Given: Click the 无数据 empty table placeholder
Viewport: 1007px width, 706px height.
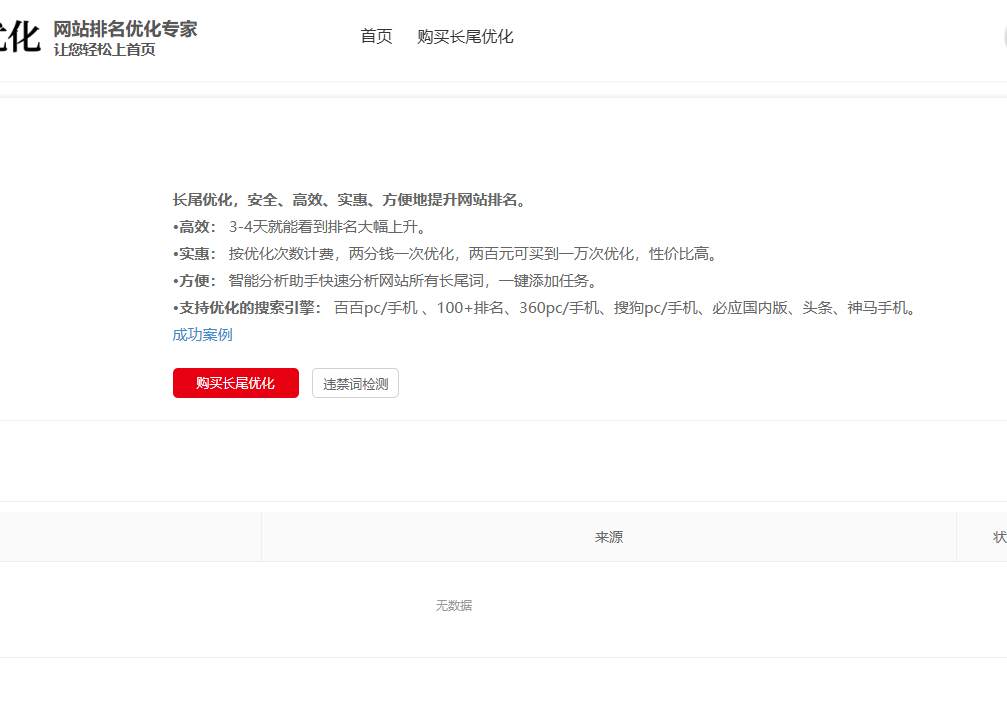Looking at the screenshot, I should click(x=453, y=606).
